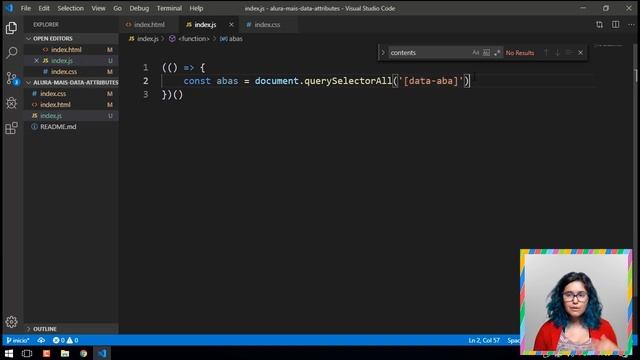Click the red app icon in taskbar
Image resolution: width=640 pixels, height=360 pixels.
tap(46, 353)
